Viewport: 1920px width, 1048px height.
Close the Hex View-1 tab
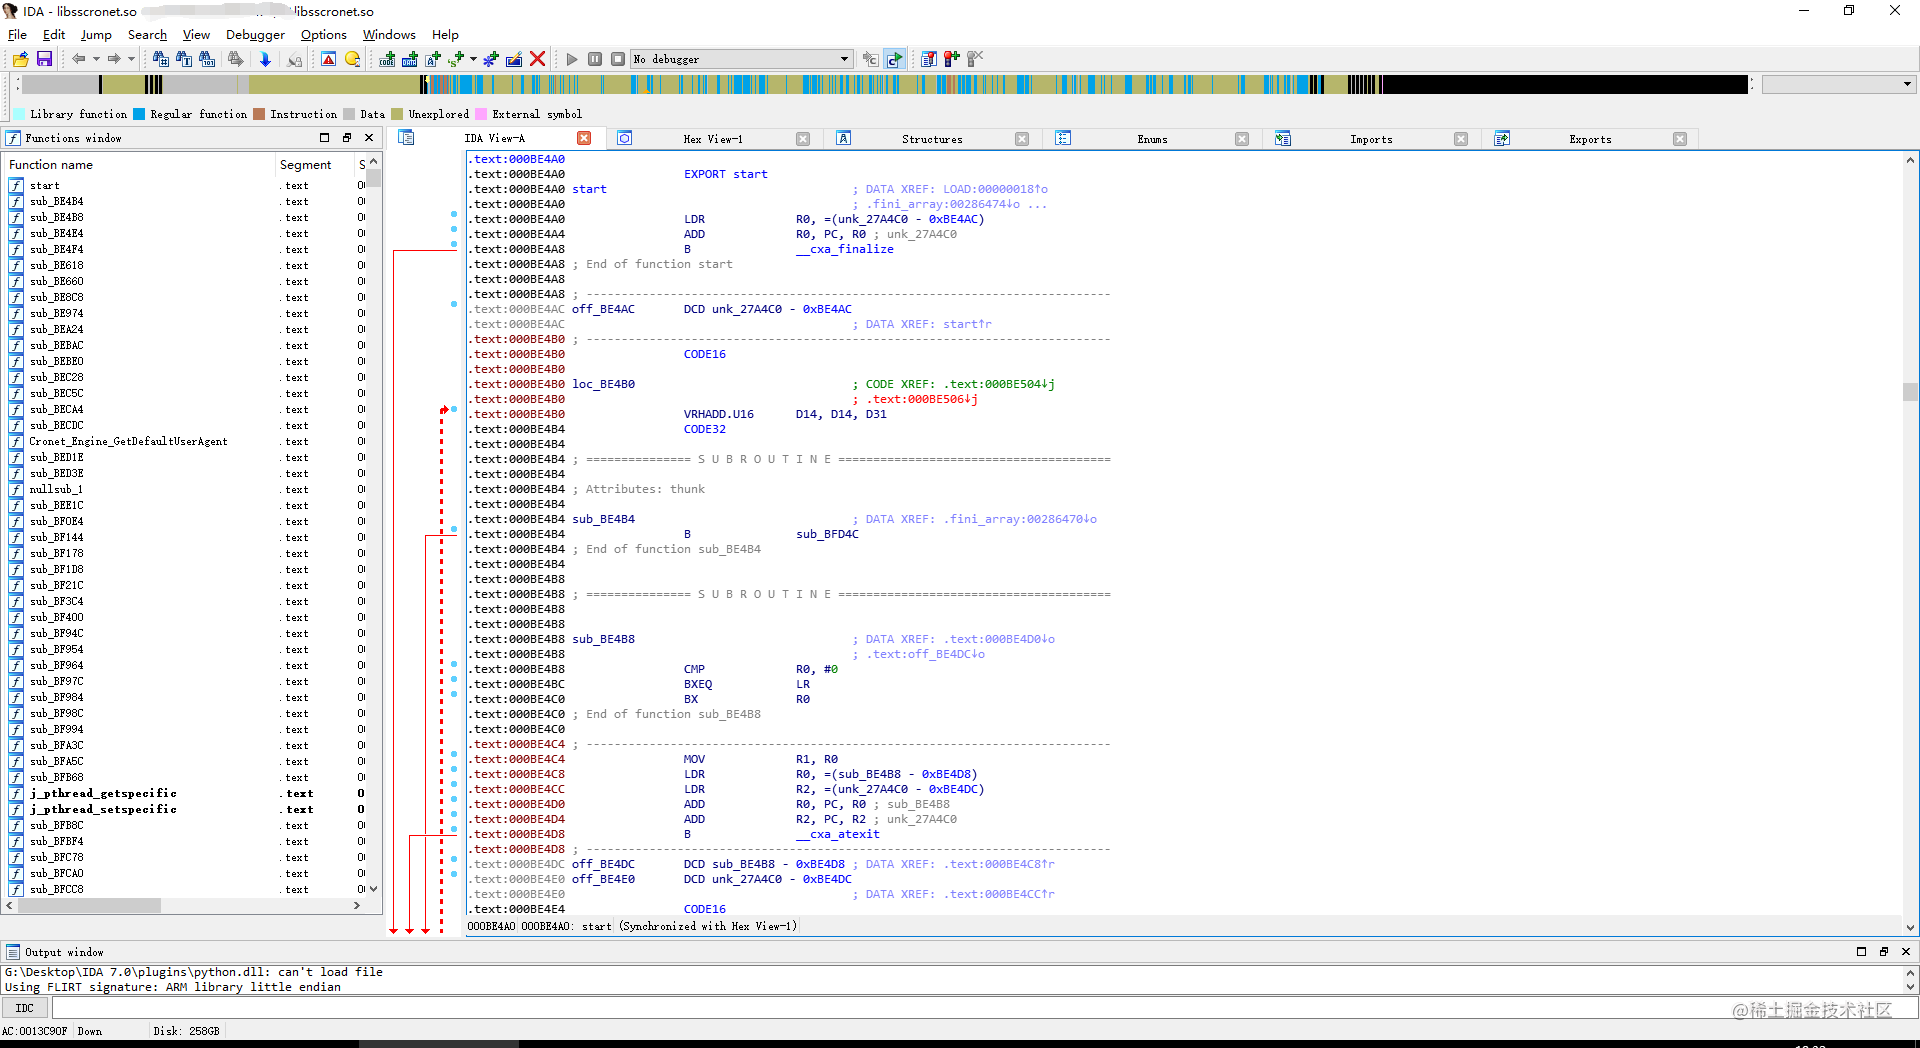(803, 139)
